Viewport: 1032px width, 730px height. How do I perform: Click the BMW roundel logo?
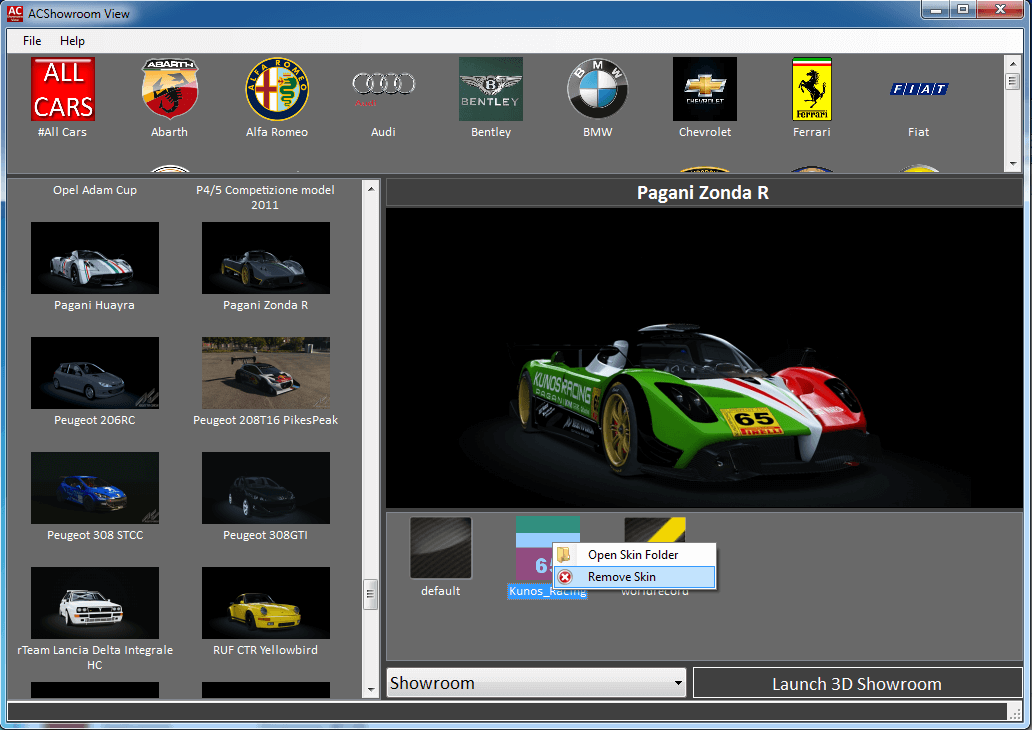tap(598, 89)
